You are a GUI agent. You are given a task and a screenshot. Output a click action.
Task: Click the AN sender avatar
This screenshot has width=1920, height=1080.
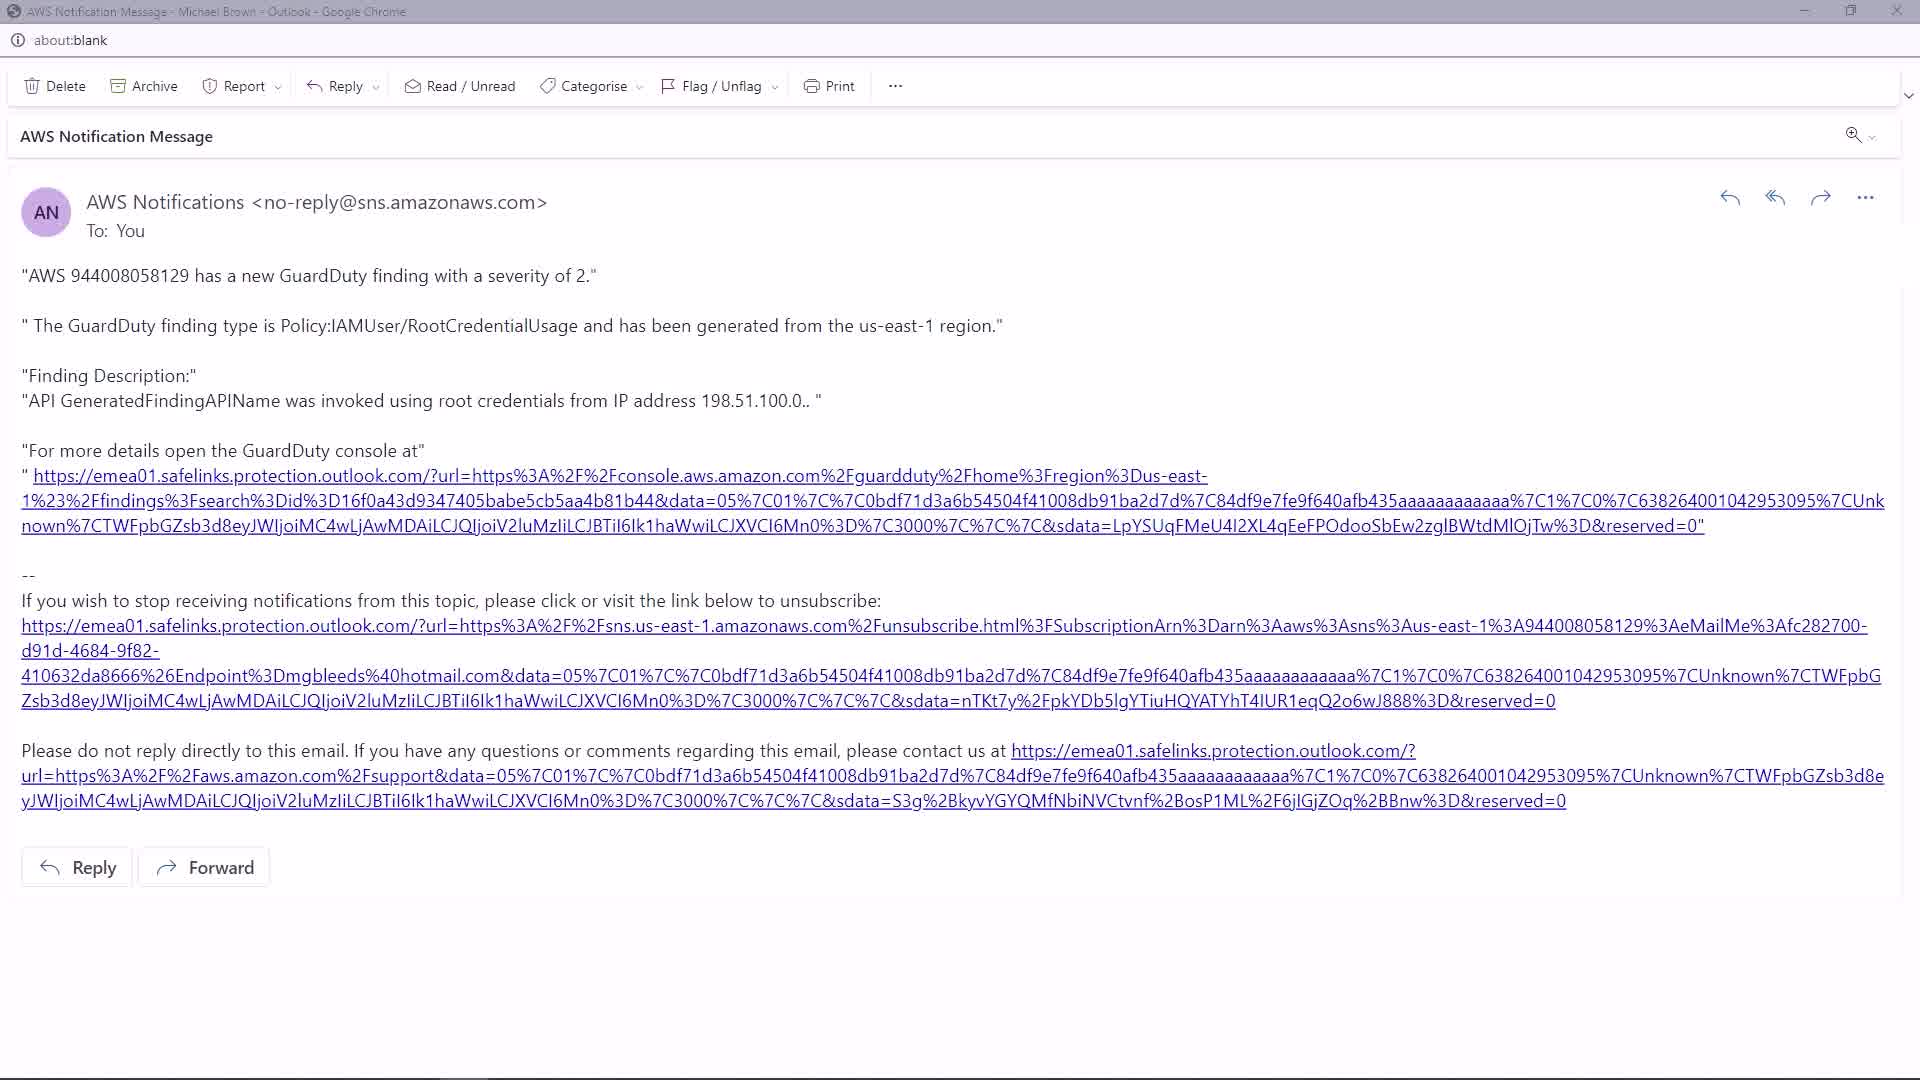[x=46, y=212]
